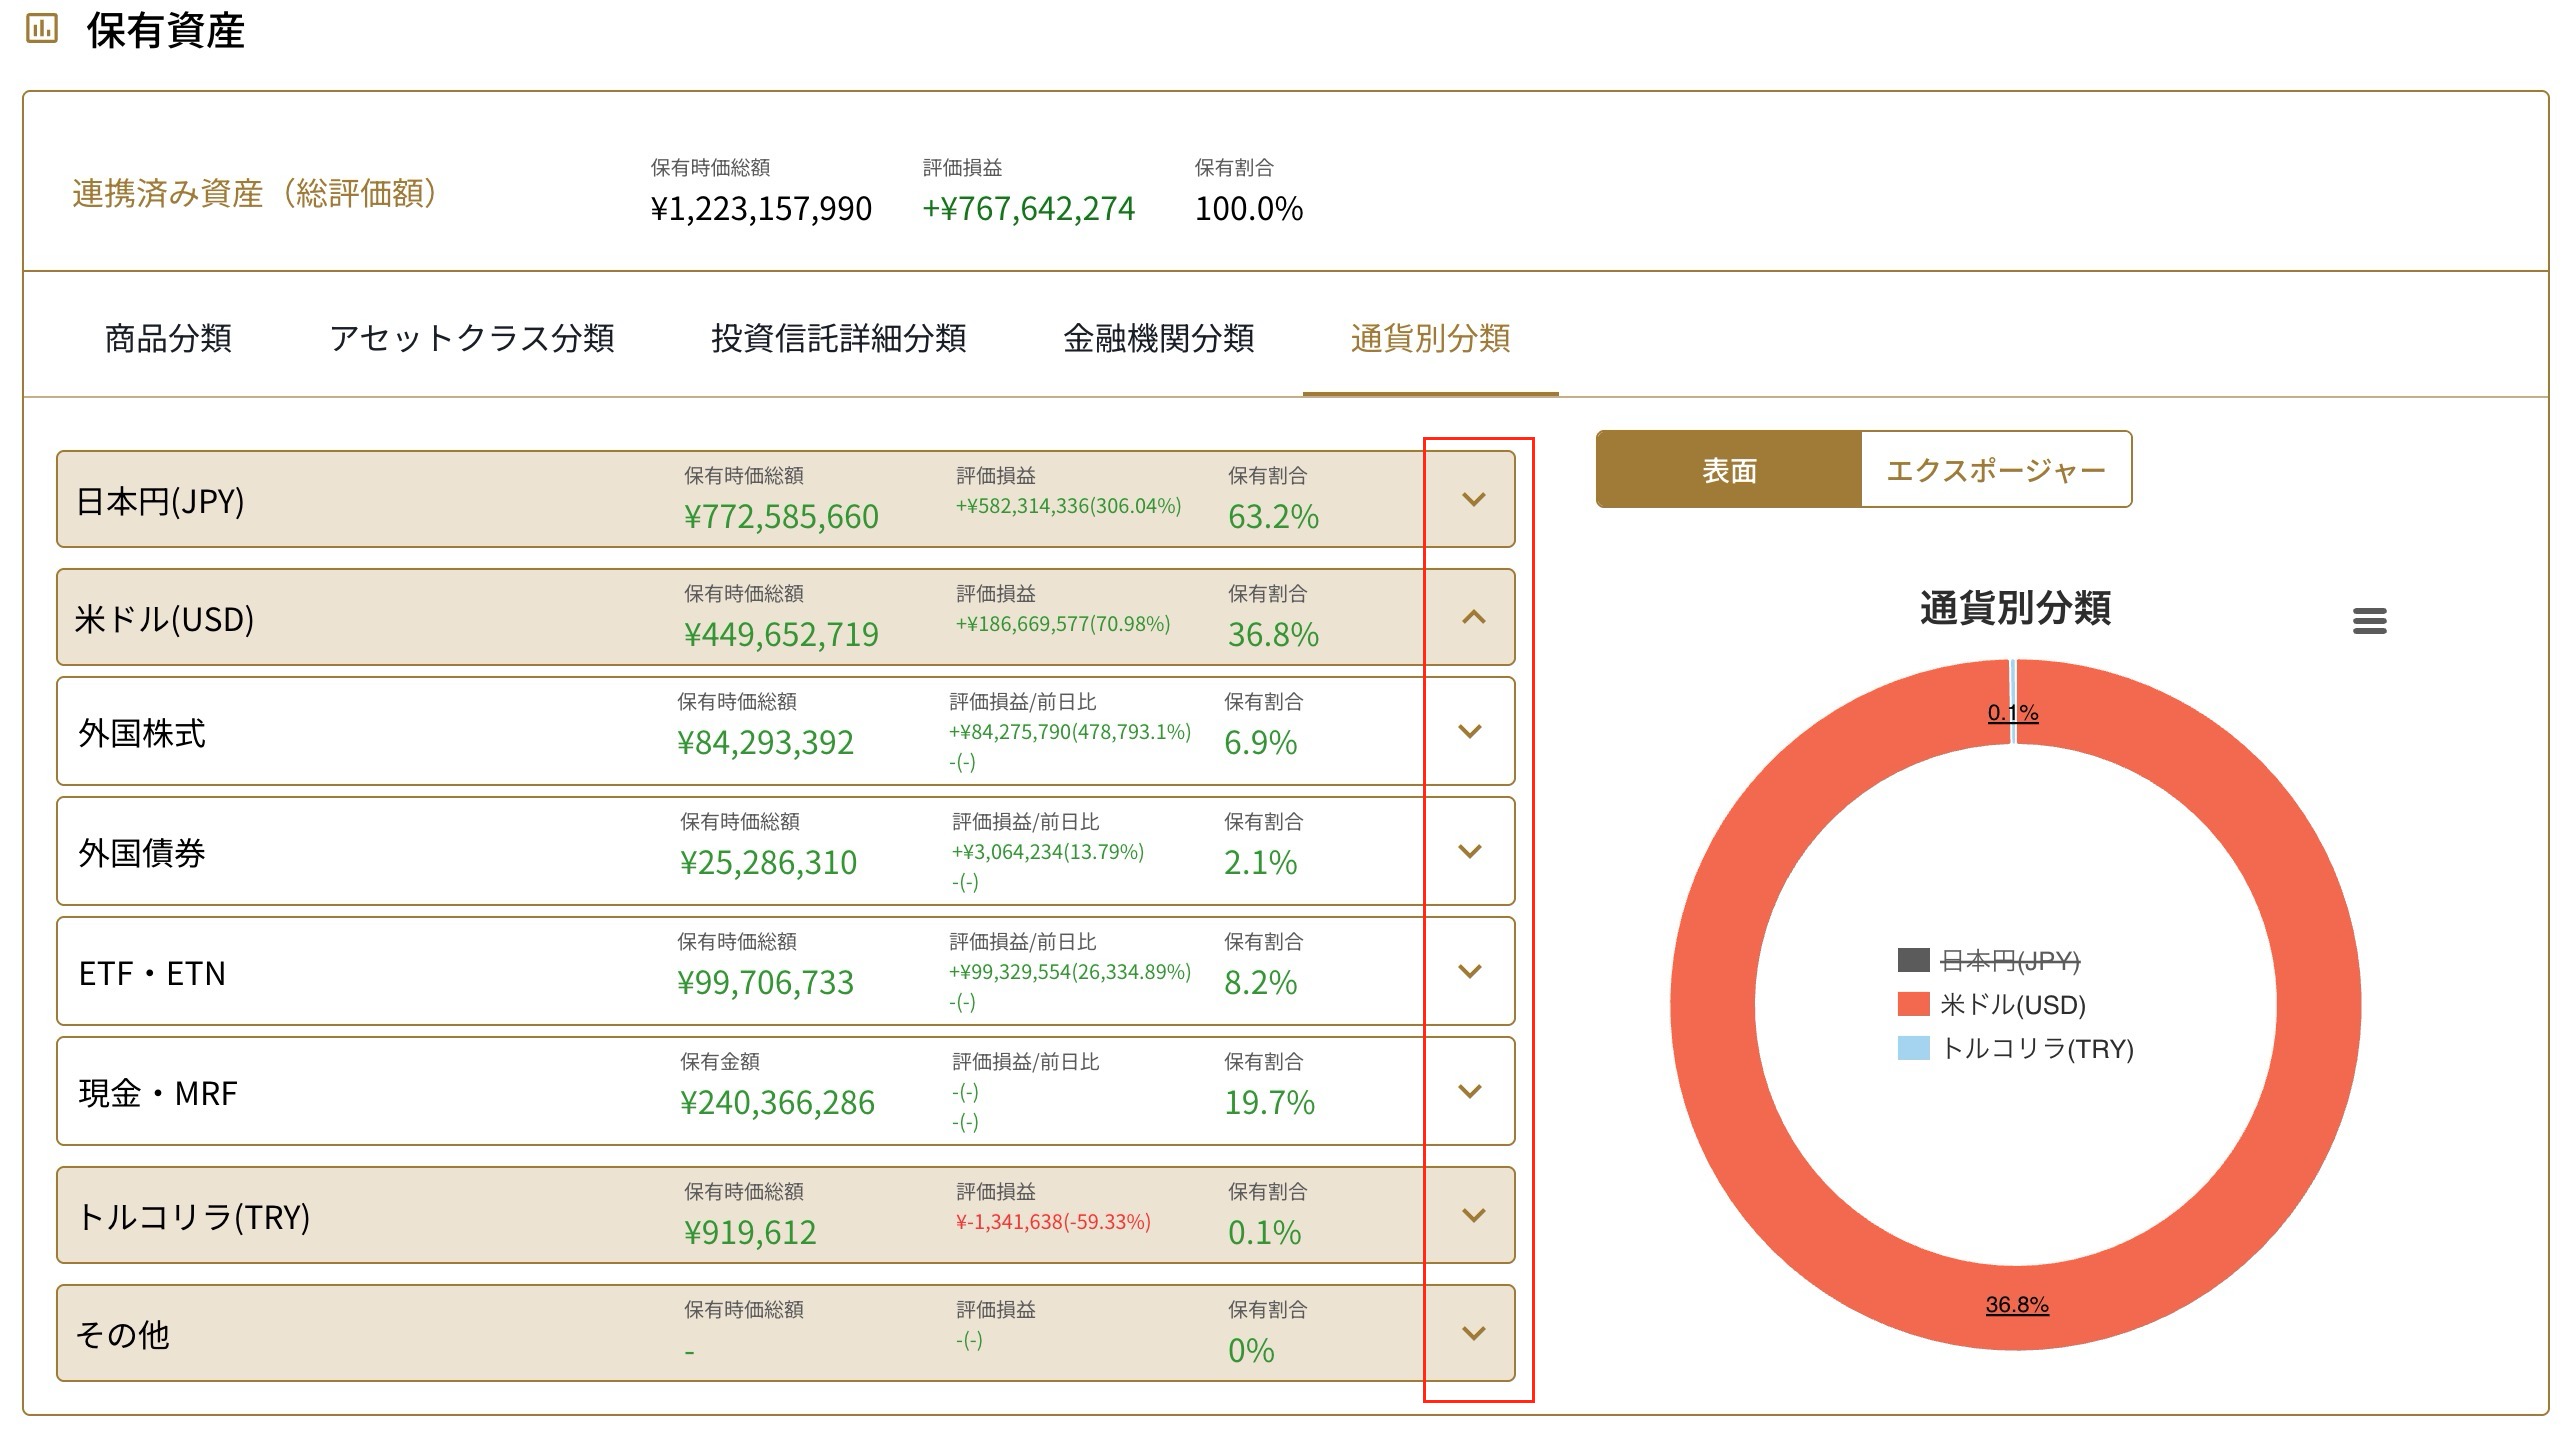The image size is (2576, 1438).
Task: Click the TRY loss ¥-1,341,638(-59.33%)
Action: pyautogui.click(x=1053, y=1222)
